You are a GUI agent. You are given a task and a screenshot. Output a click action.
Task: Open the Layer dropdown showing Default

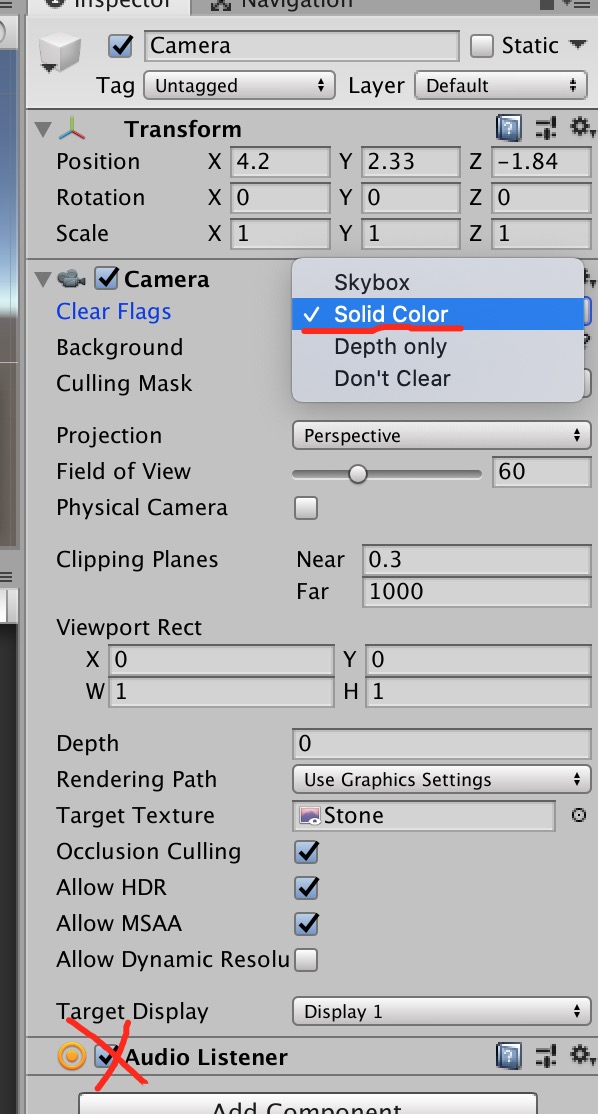[500, 85]
